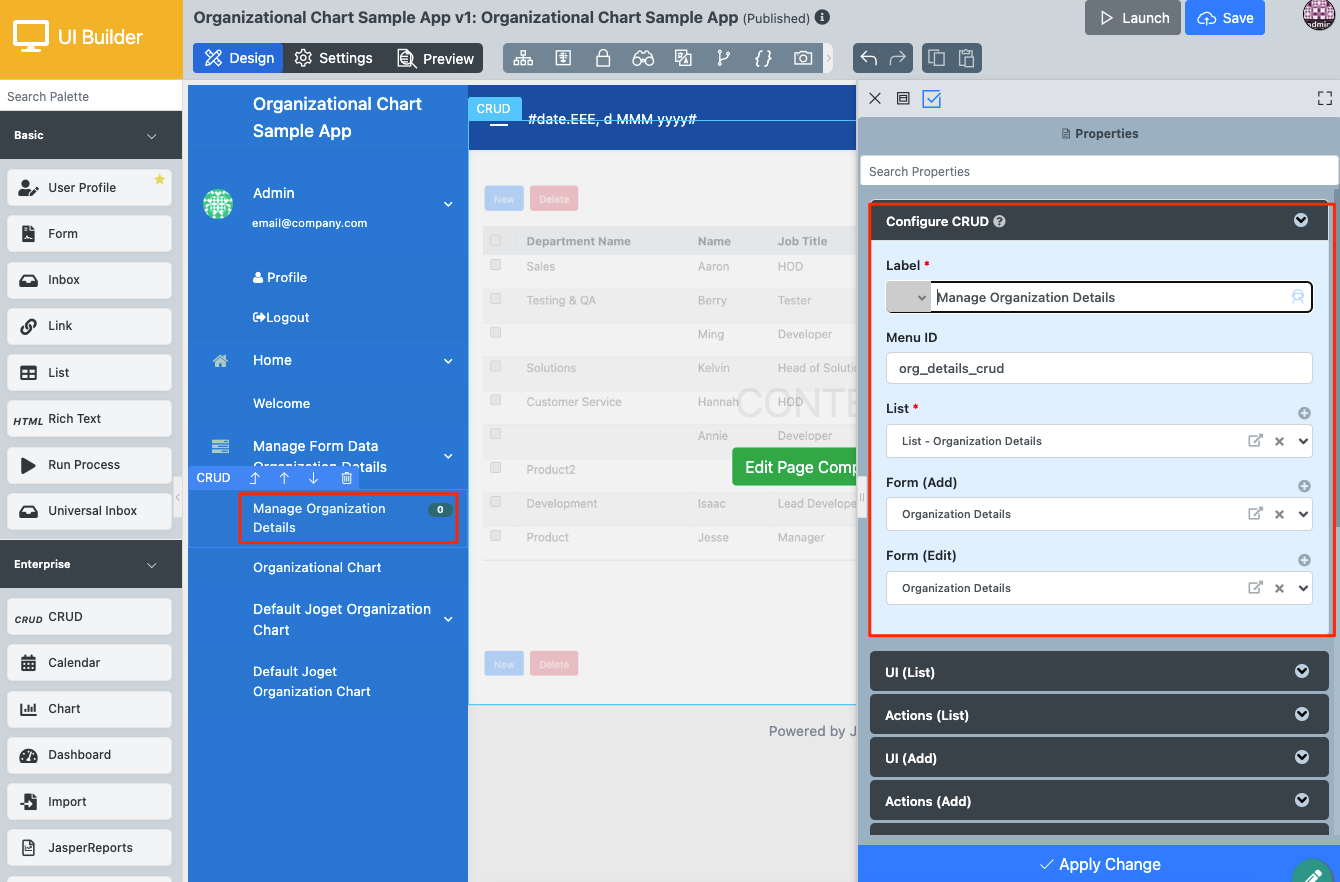
Task: Click the sitemap tree icon in the toolbar
Action: tap(523, 58)
